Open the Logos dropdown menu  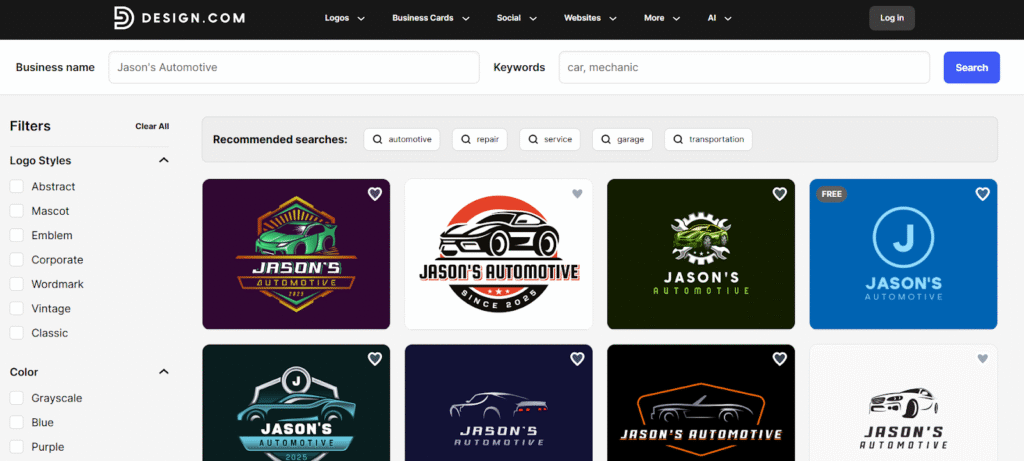click(x=345, y=18)
